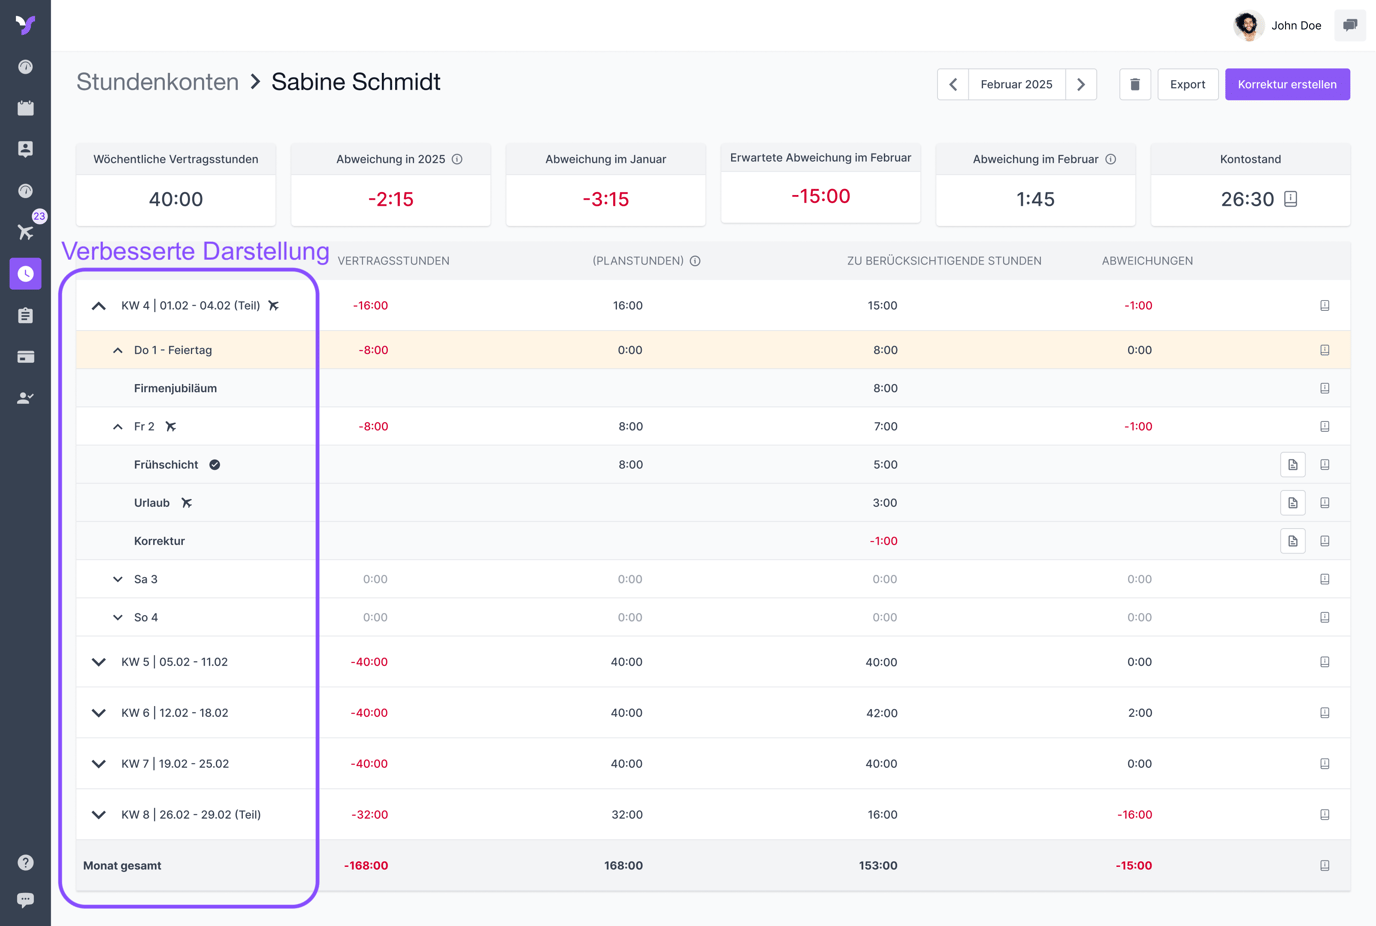Screen dimensions: 1376x926
Task: Expand the Sa 3 day row
Action: (x=118, y=579)
